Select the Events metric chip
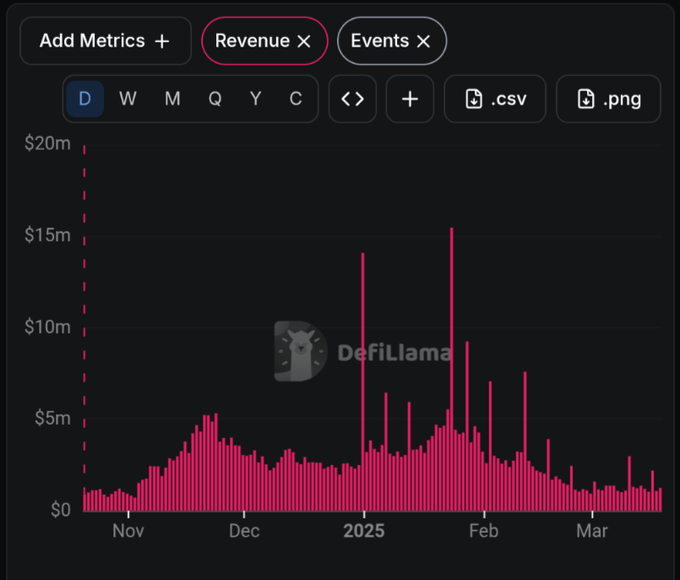Screen dimensions: 680x580 point(392,41)
